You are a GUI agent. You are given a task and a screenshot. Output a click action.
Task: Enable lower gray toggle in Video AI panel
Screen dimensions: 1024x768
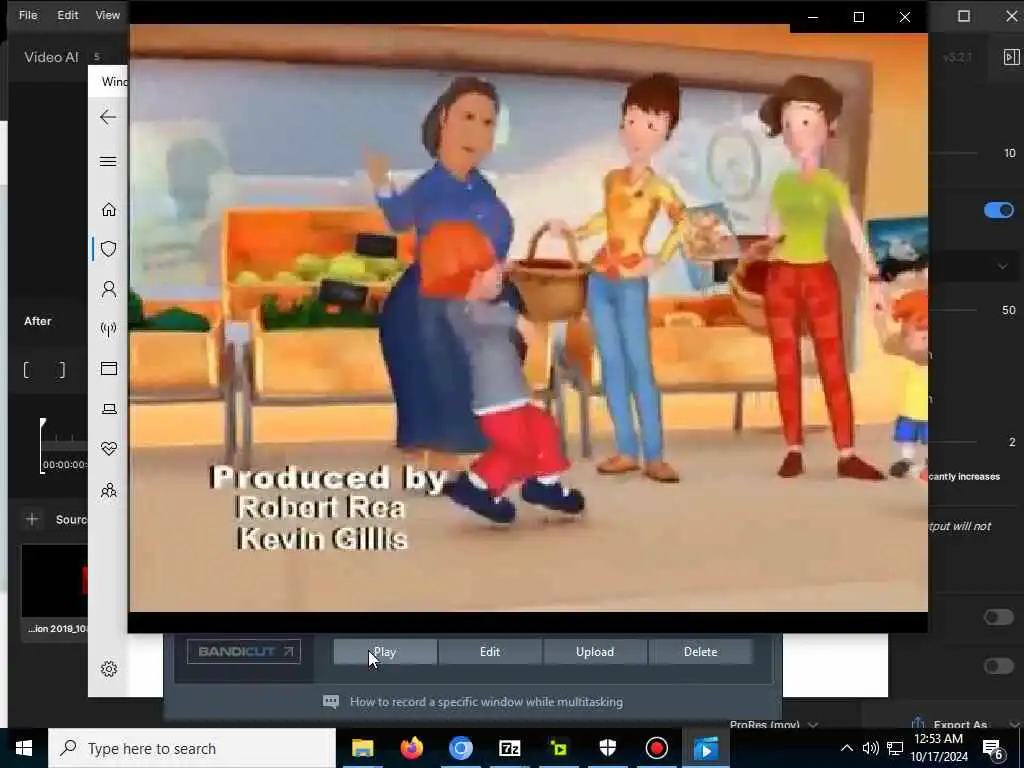point(998,665)
